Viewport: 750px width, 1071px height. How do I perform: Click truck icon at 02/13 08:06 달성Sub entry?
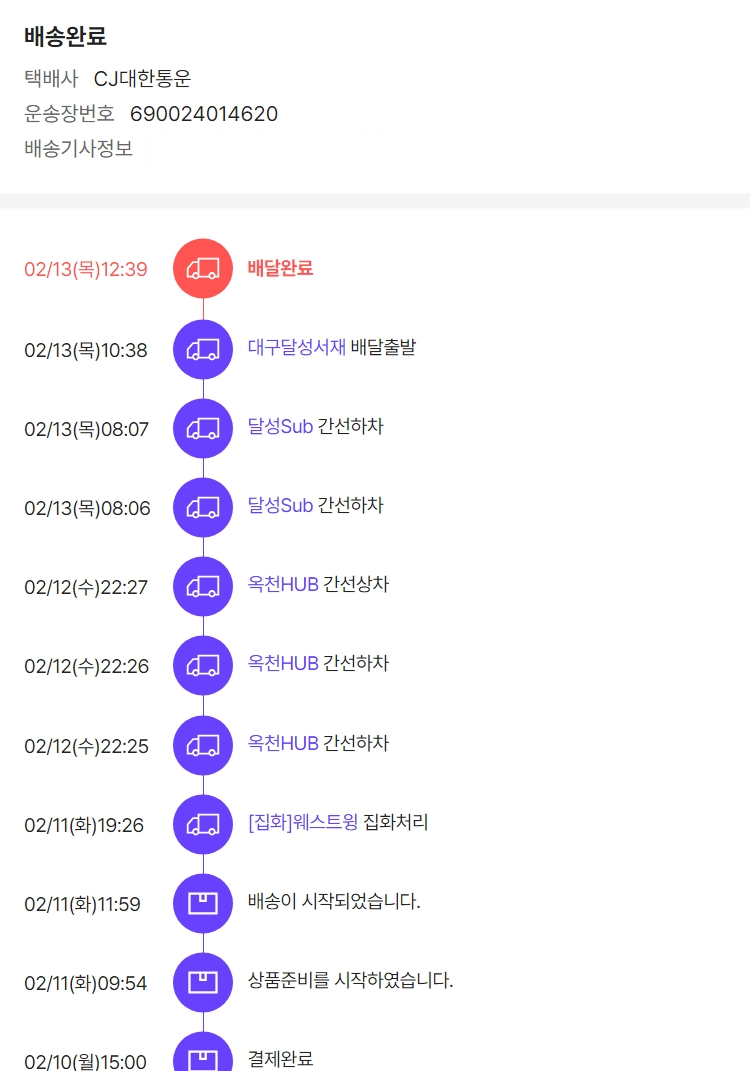click(203, 507)
